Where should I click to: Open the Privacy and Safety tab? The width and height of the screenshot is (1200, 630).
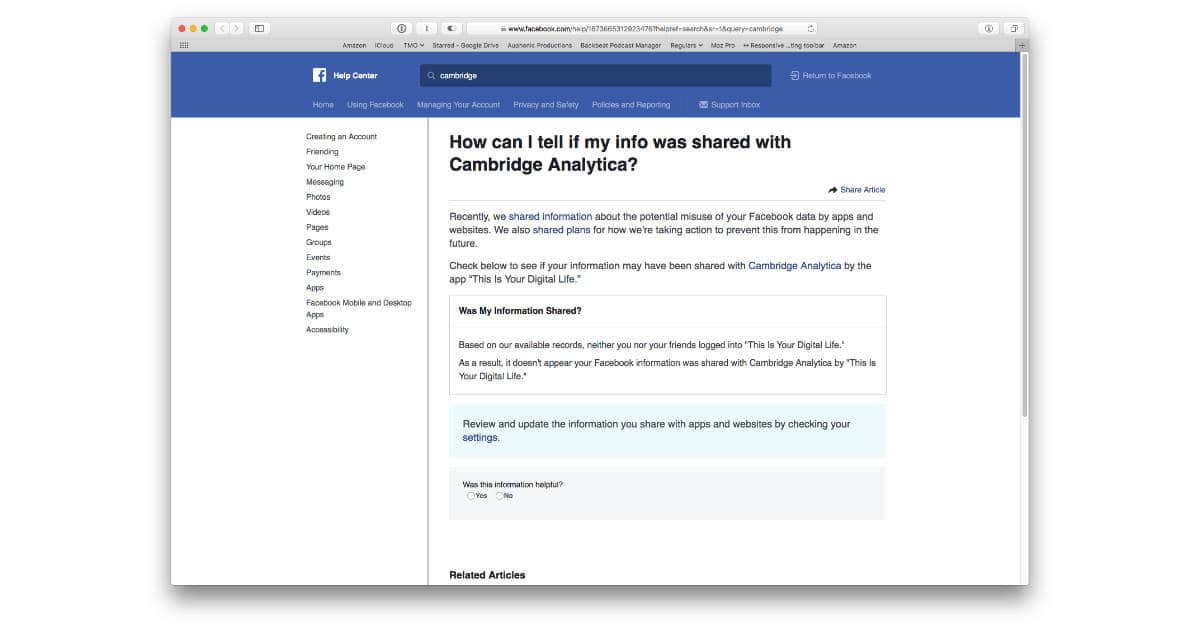click(546, 104)
